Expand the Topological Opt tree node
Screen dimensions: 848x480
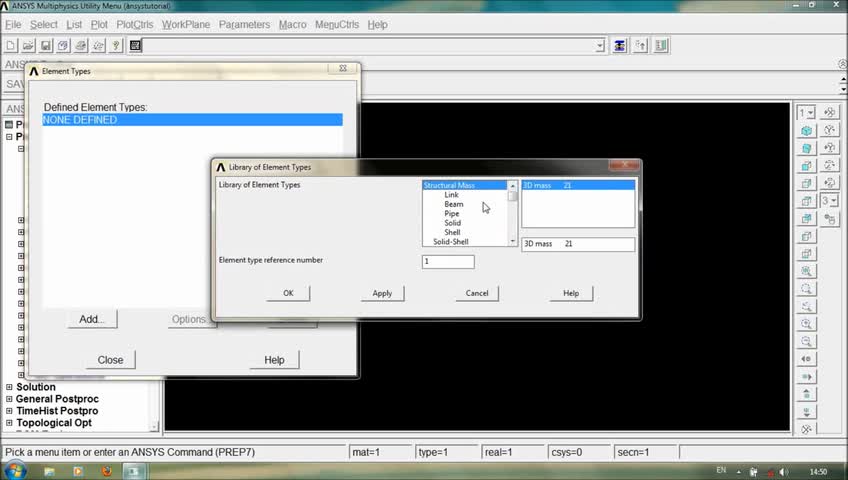[x=9, y=423]
